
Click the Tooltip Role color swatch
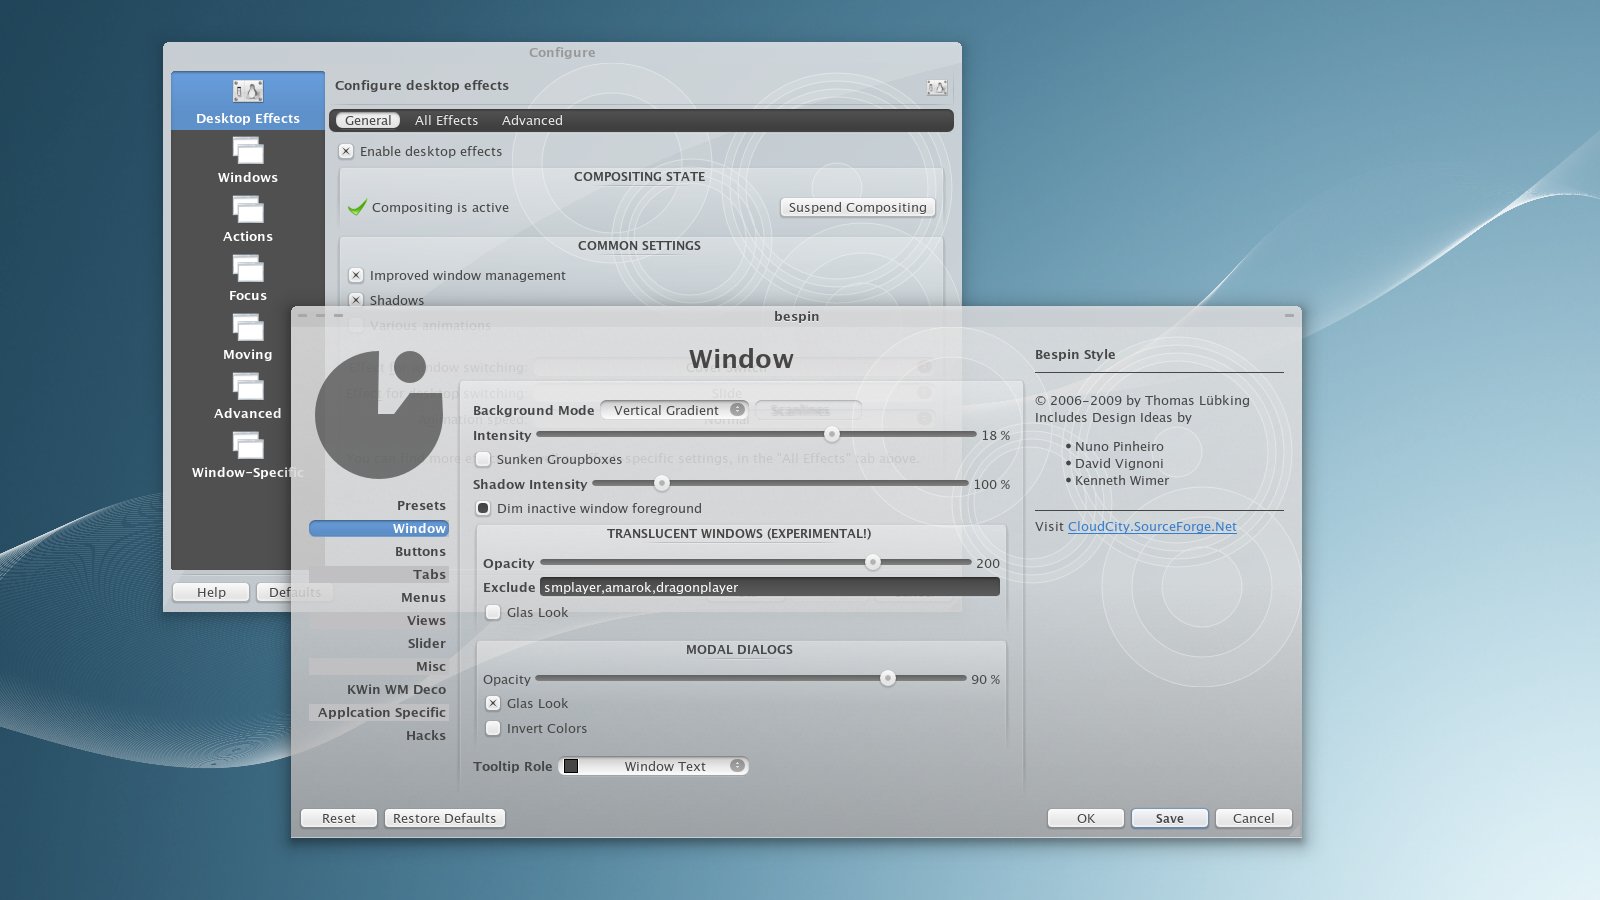571,766
